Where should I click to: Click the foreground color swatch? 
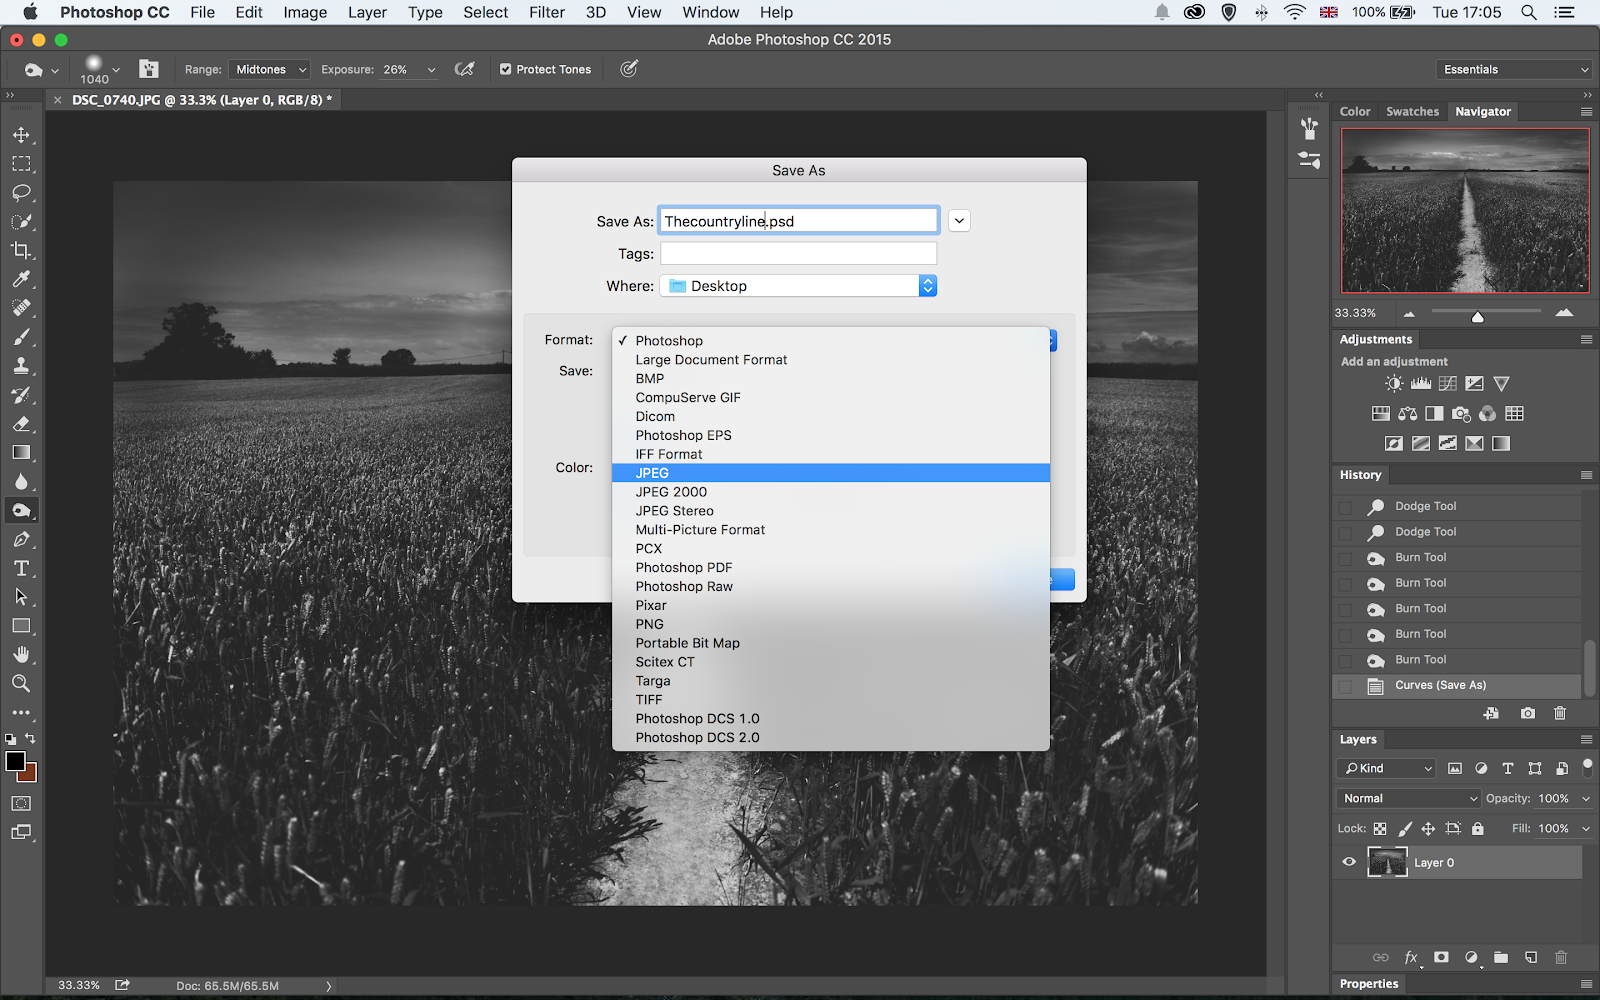coord(15,762)
